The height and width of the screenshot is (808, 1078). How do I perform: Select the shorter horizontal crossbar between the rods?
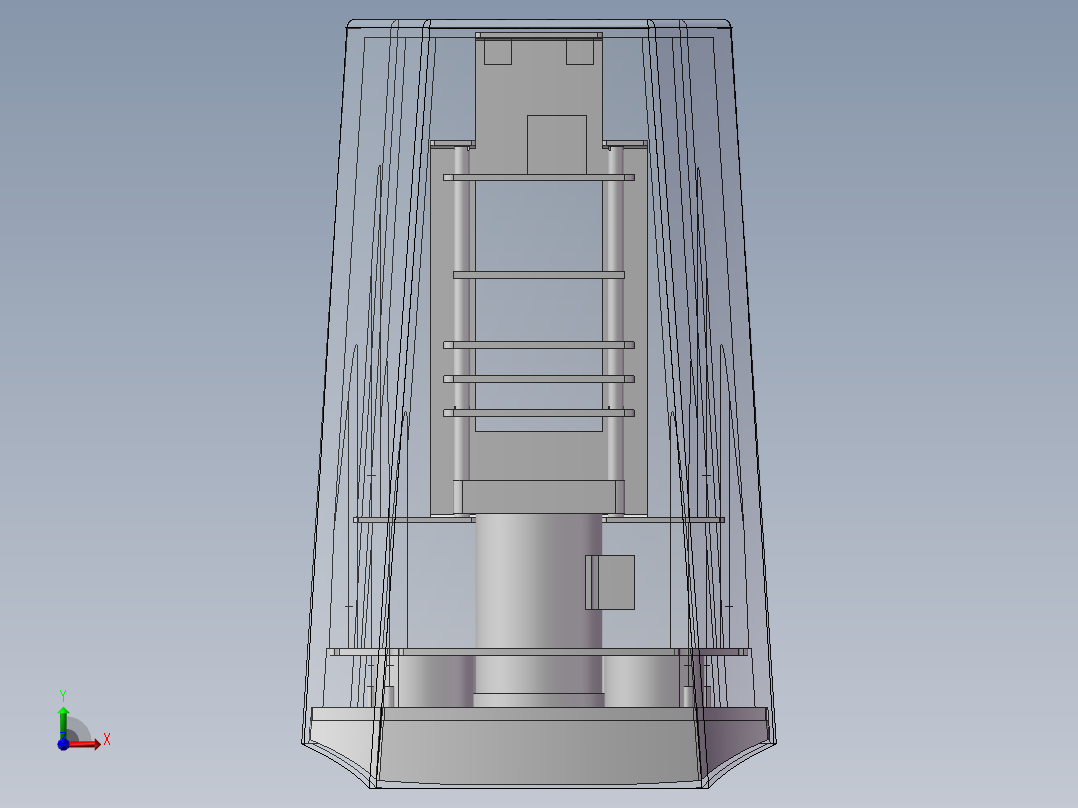[x=539, y=275]
